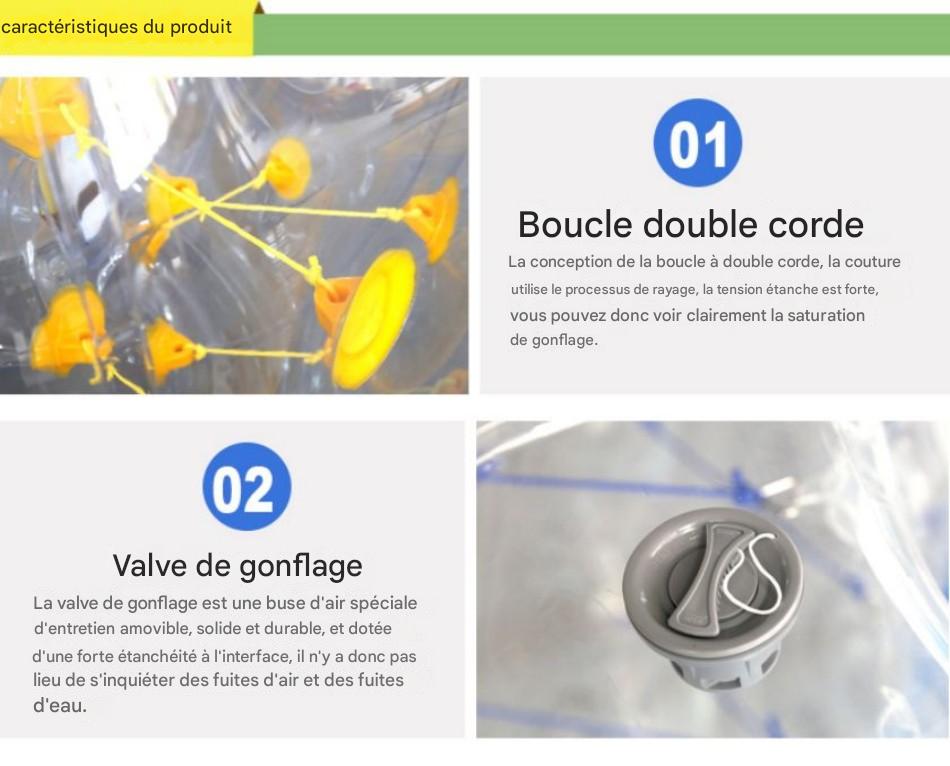Click the text line "d'eau."
Viewport: 950px width, 766px height.
(60, 705)
